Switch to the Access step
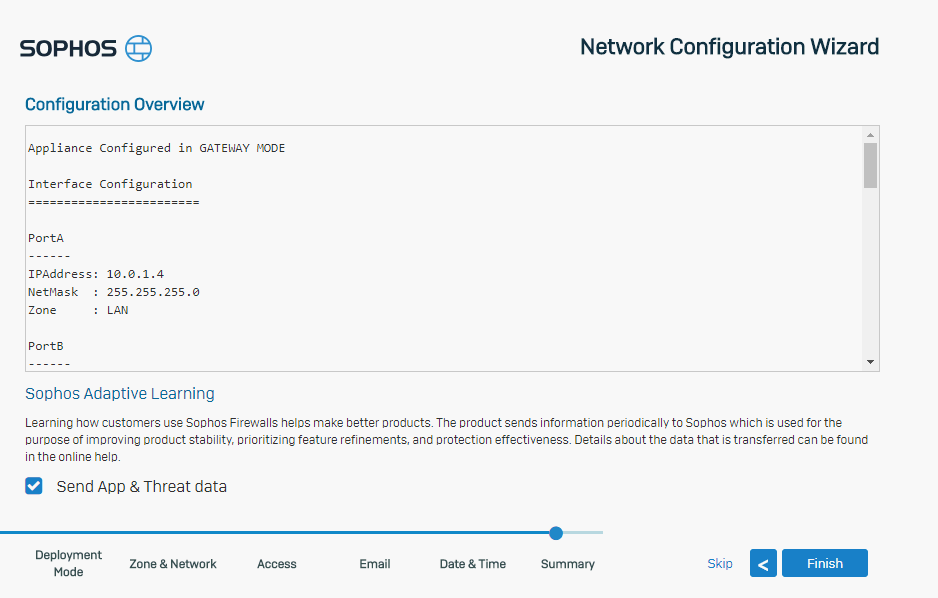 pyautogui.click(x=276, y=564)
